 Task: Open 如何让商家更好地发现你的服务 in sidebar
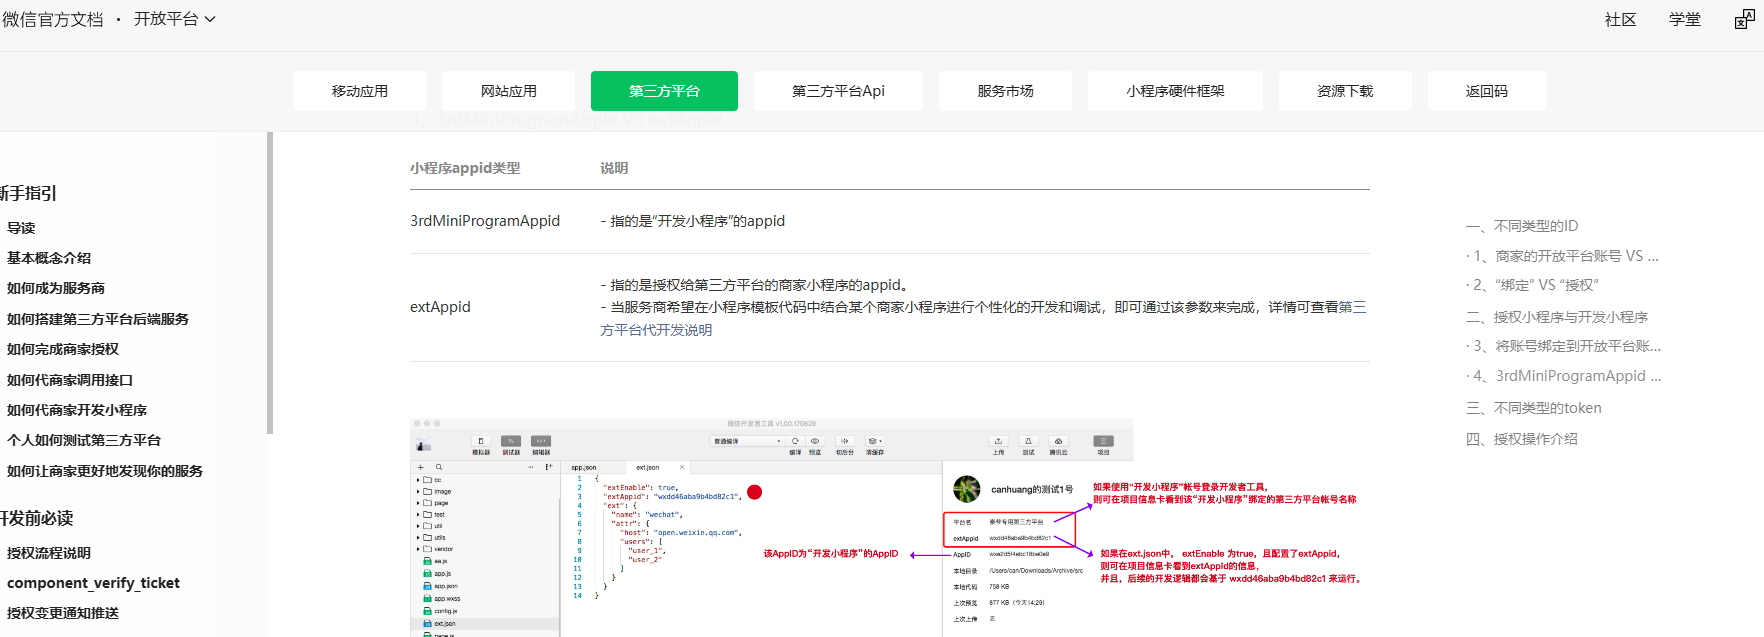pyautogui.click(x=105, y=471)
